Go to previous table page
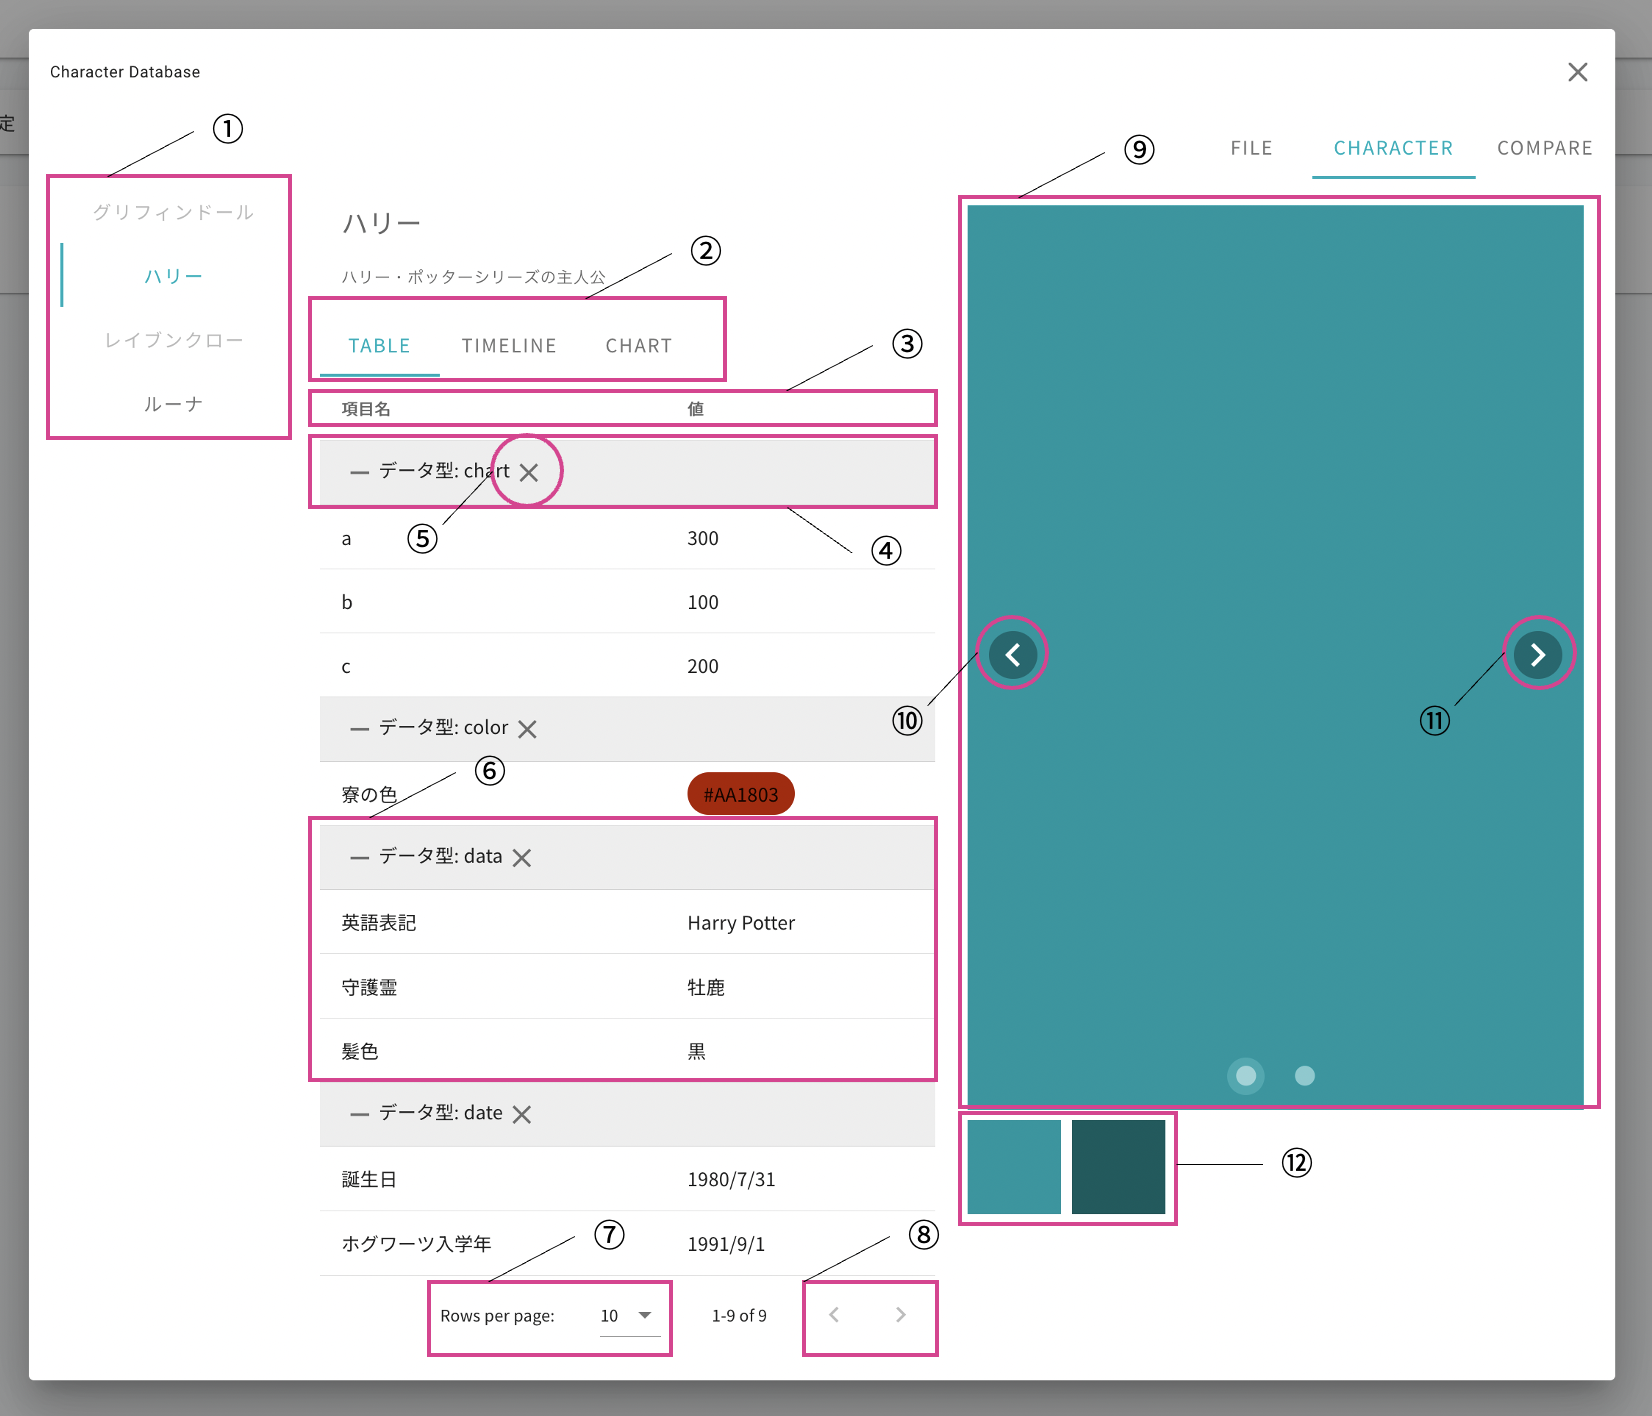1652x1416 pixels. tap(834, 1315)
